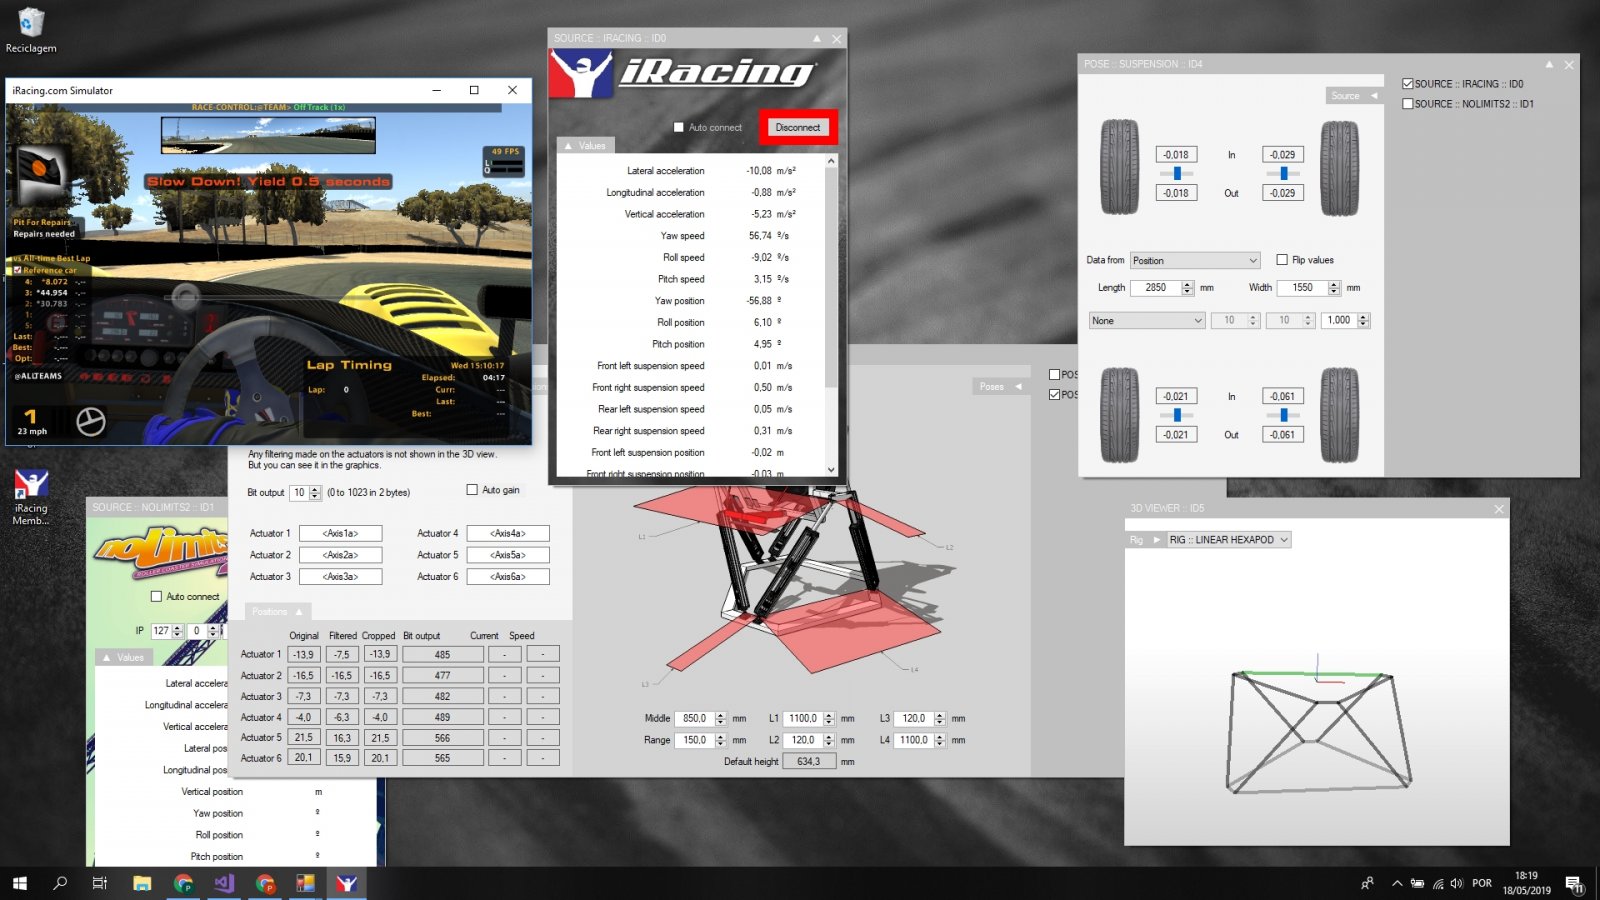The image size is (1600, 900).
Task: Open the People icon in system tray
Action: [1367, 883]
